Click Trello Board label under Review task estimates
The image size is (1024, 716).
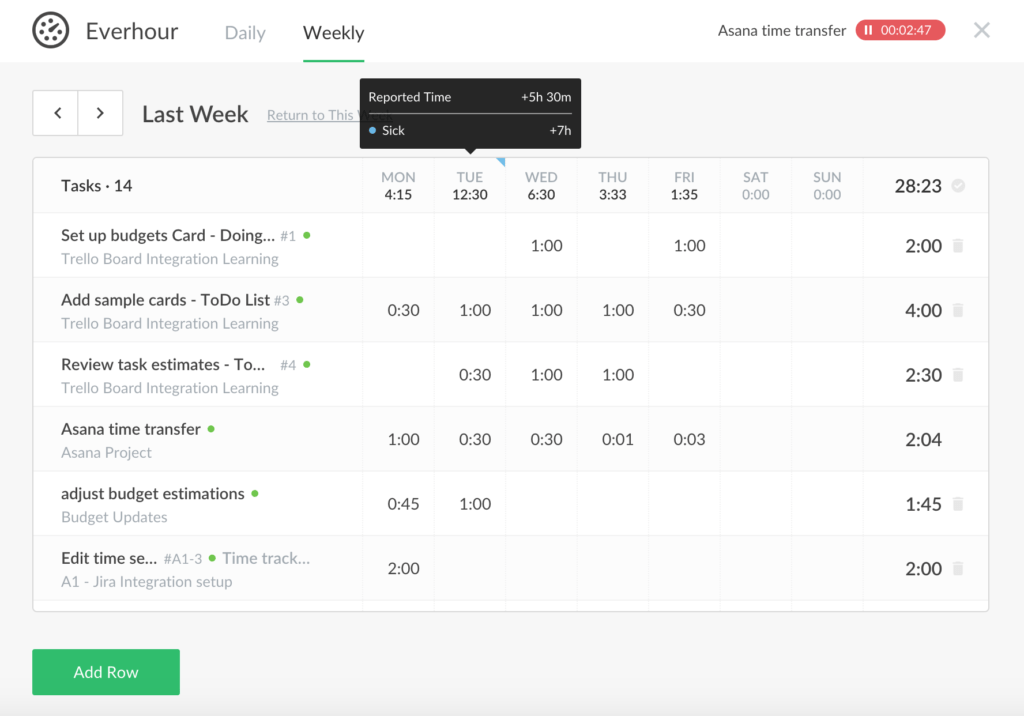point(170,388)
